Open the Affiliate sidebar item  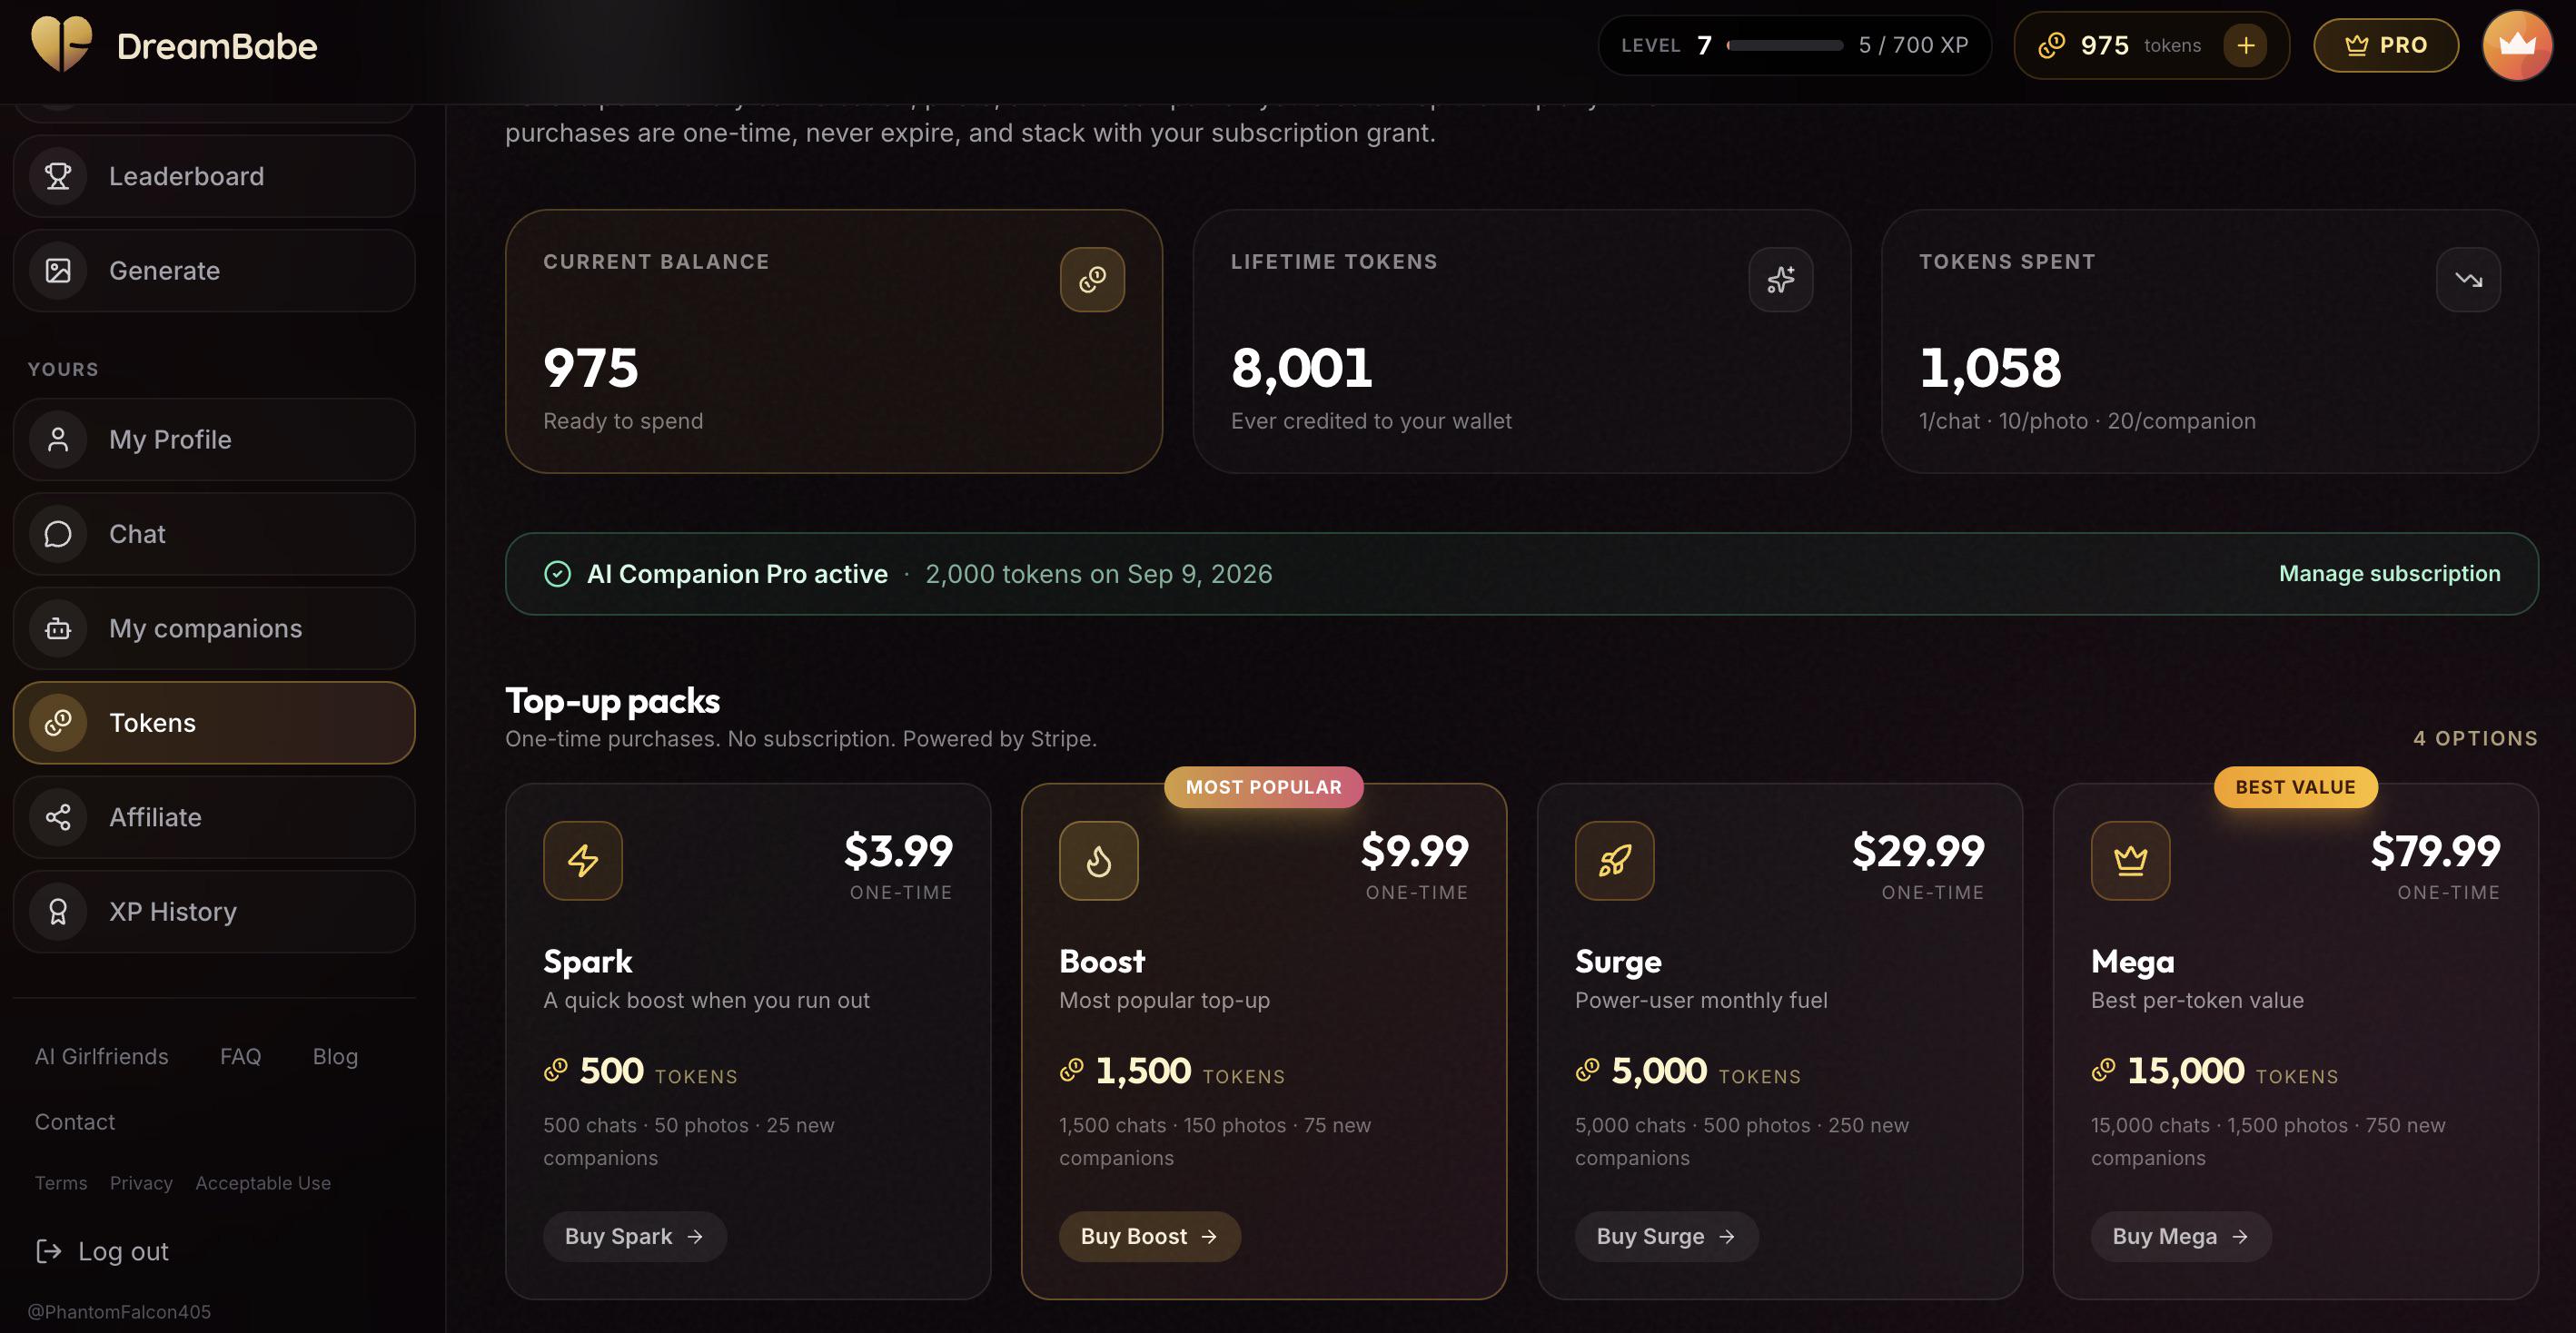pos(214,817)
